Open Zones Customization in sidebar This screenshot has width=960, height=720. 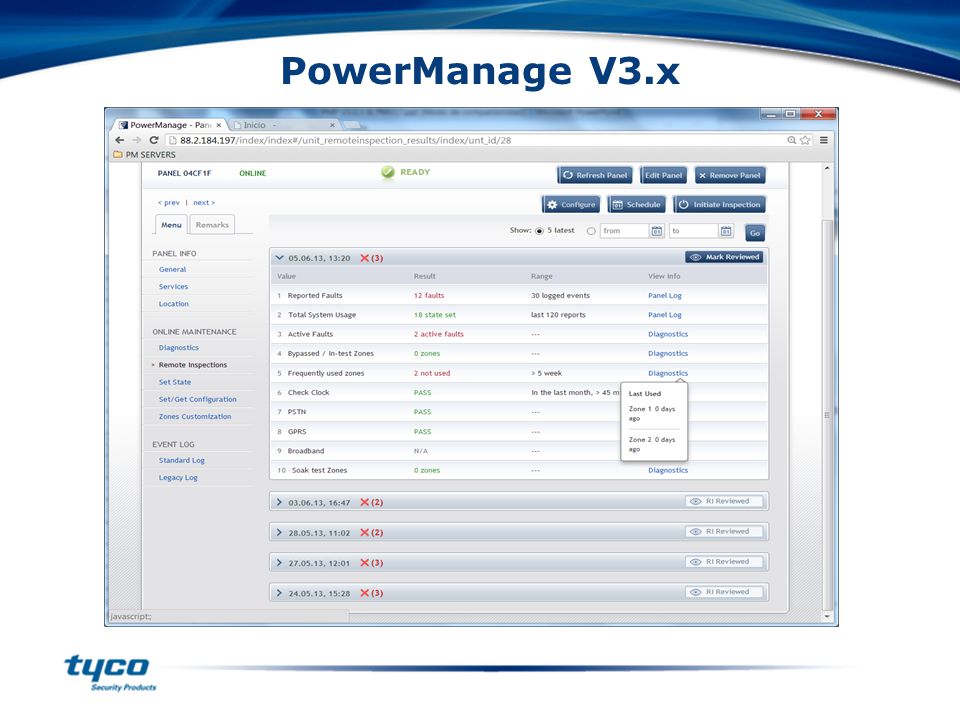195,416
